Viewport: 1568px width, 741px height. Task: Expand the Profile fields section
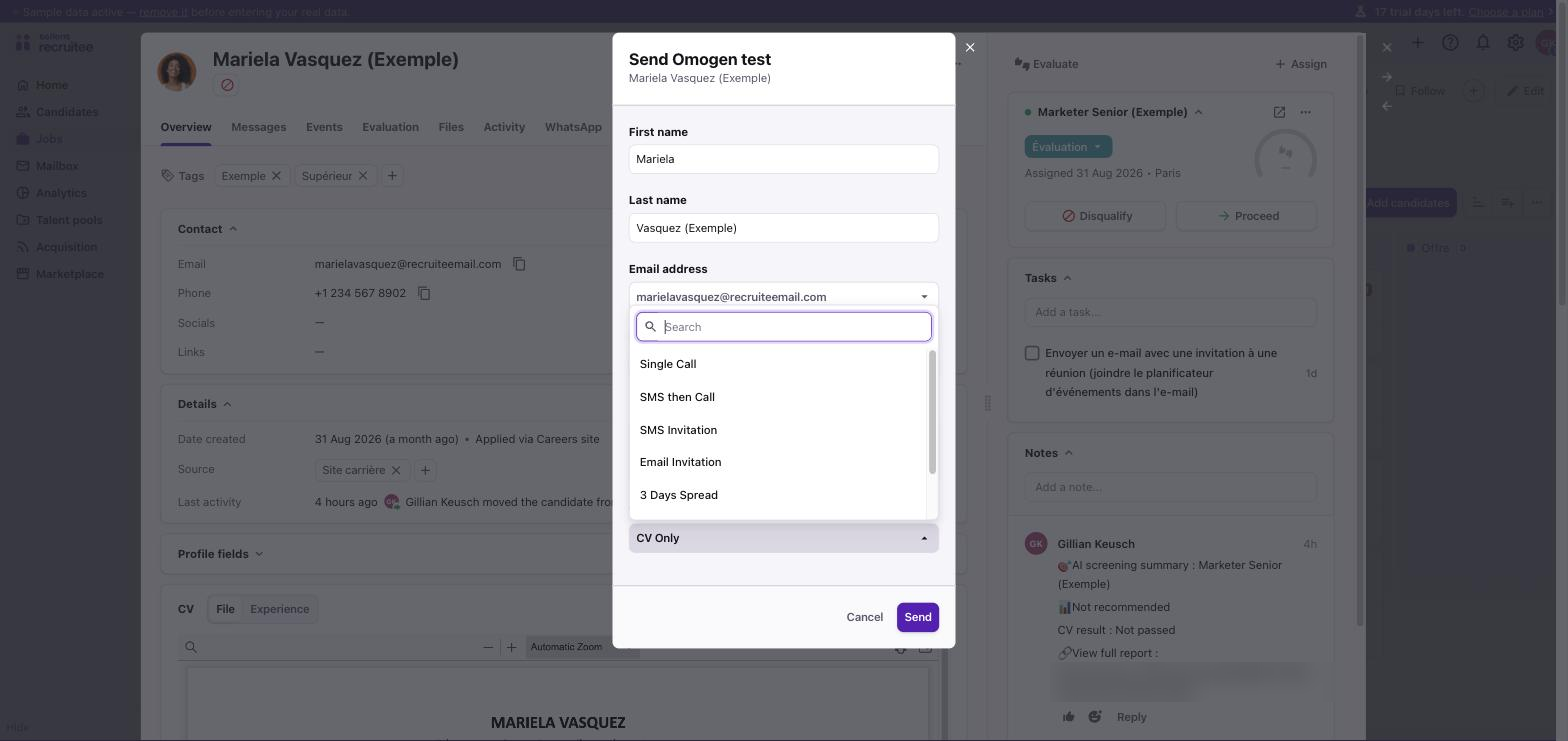(x=221, y=554)
